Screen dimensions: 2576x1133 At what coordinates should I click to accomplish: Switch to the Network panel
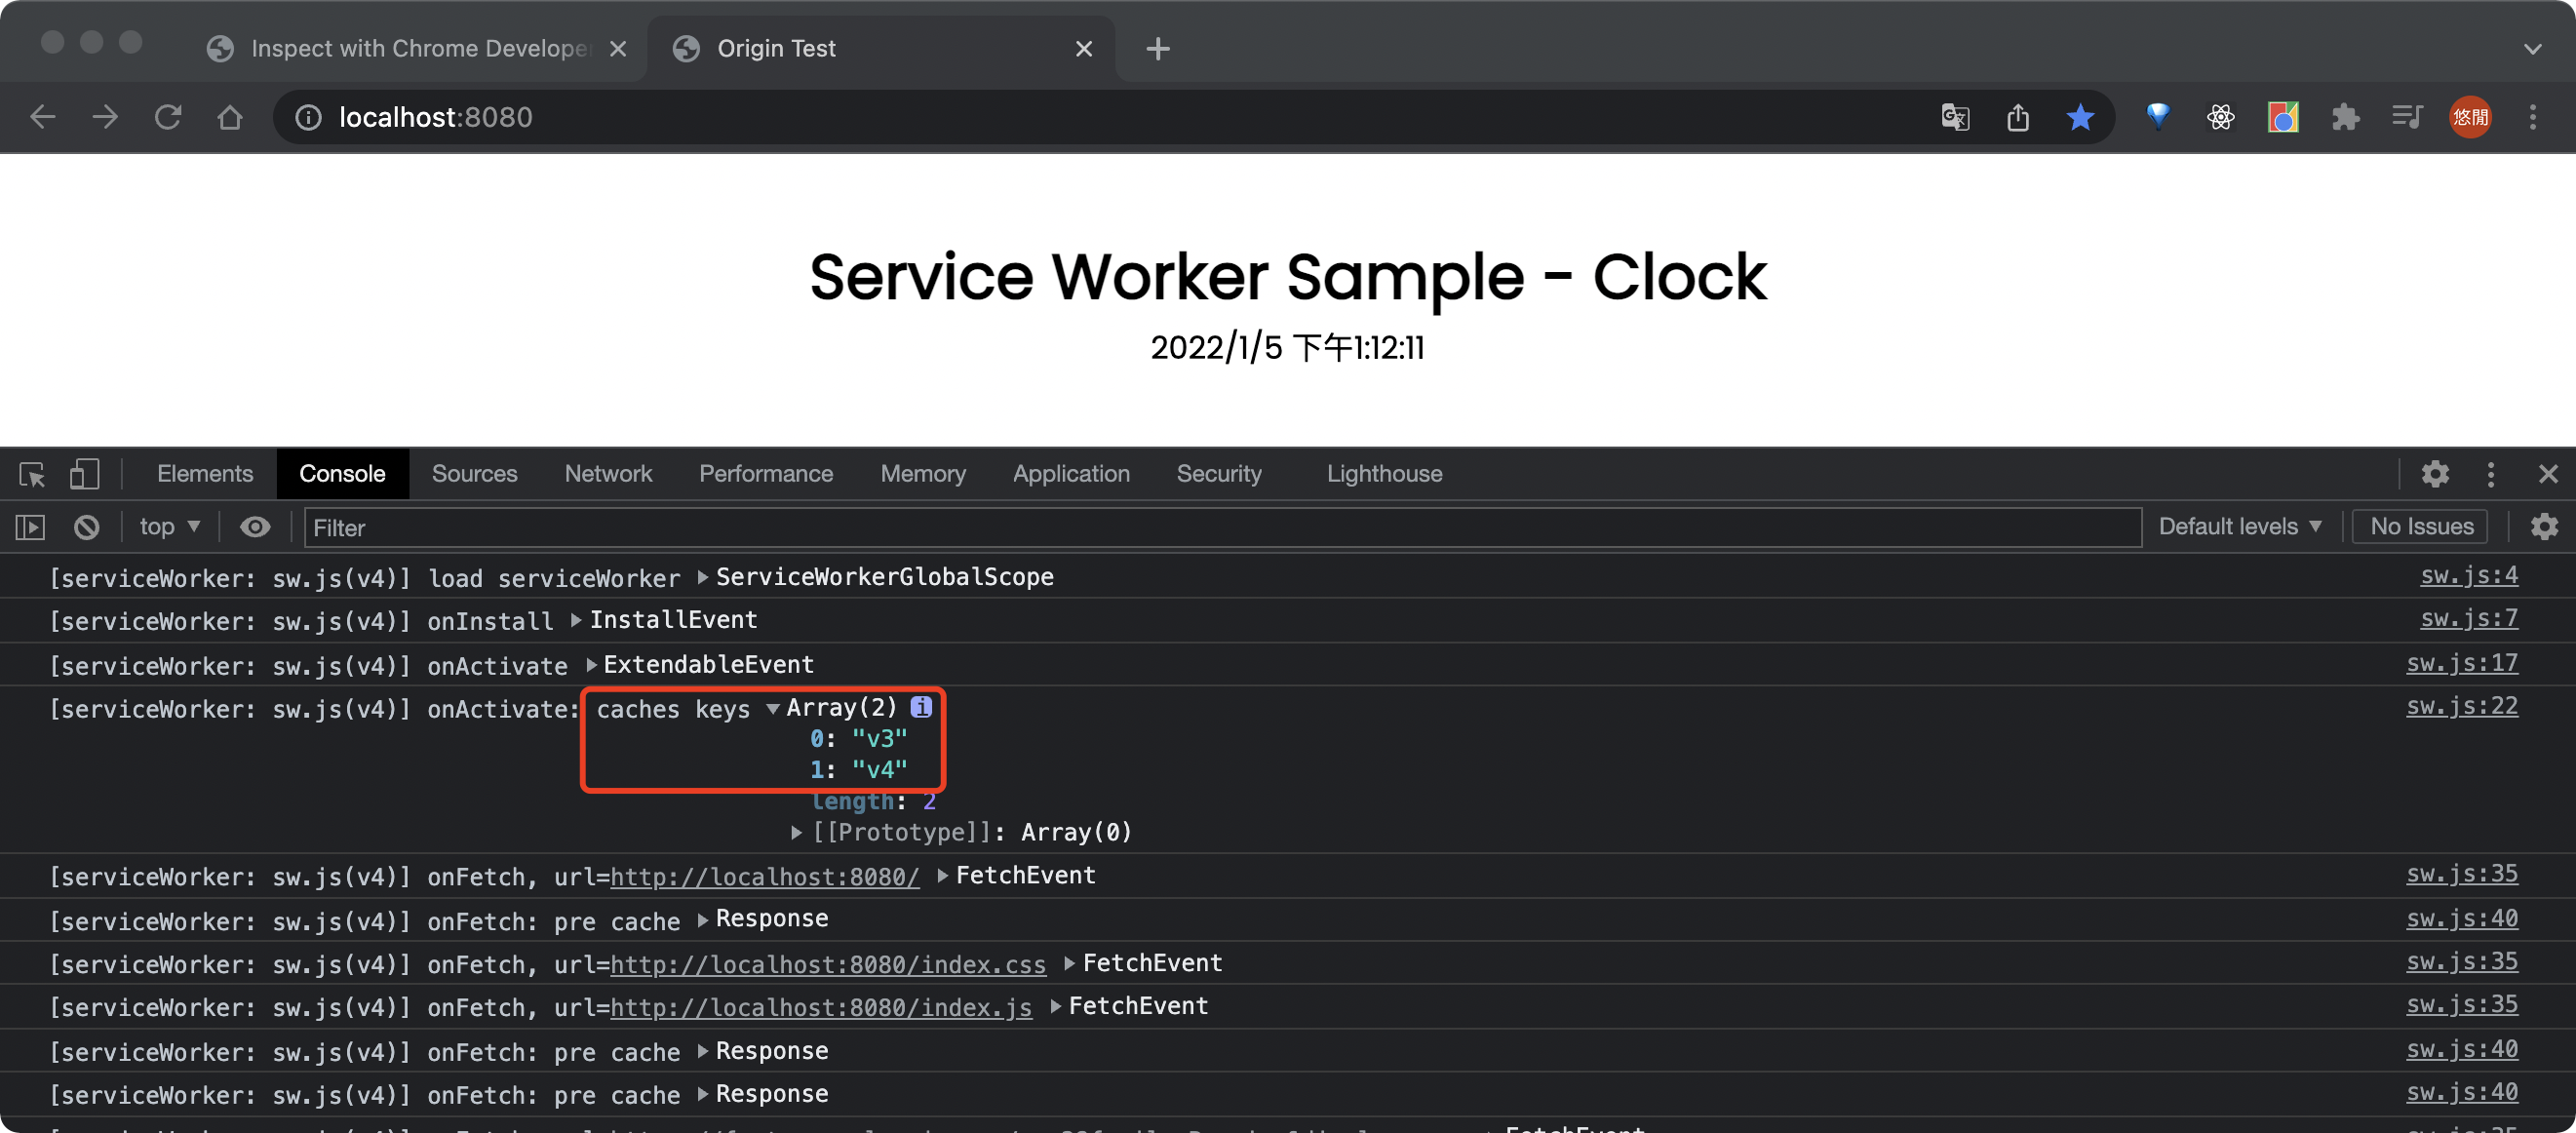pyautogui.click(x=608, y=473)
